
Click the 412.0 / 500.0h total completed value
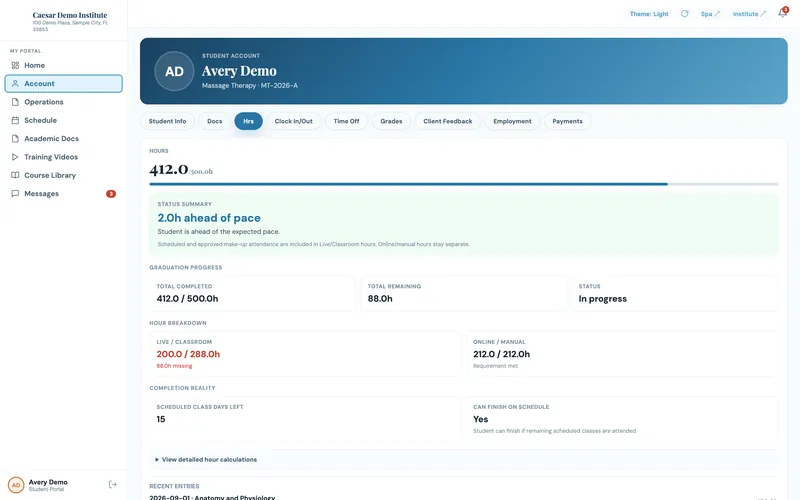187,299
